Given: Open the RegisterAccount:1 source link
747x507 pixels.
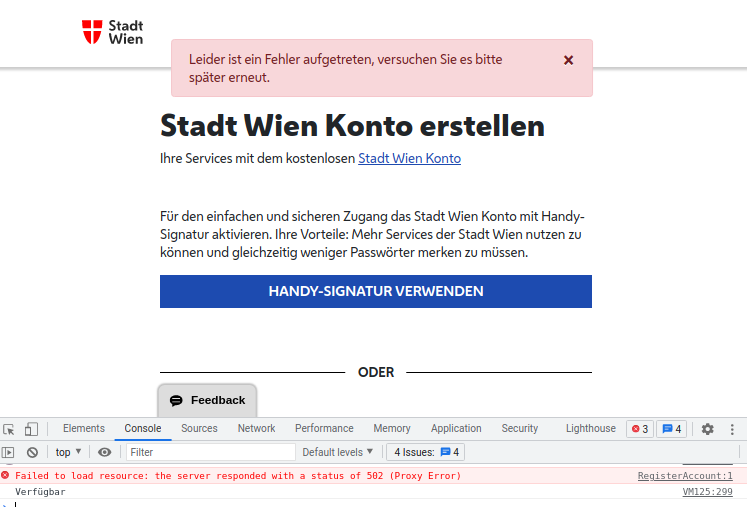Looking at the screenshot, I should click(685, 476).
